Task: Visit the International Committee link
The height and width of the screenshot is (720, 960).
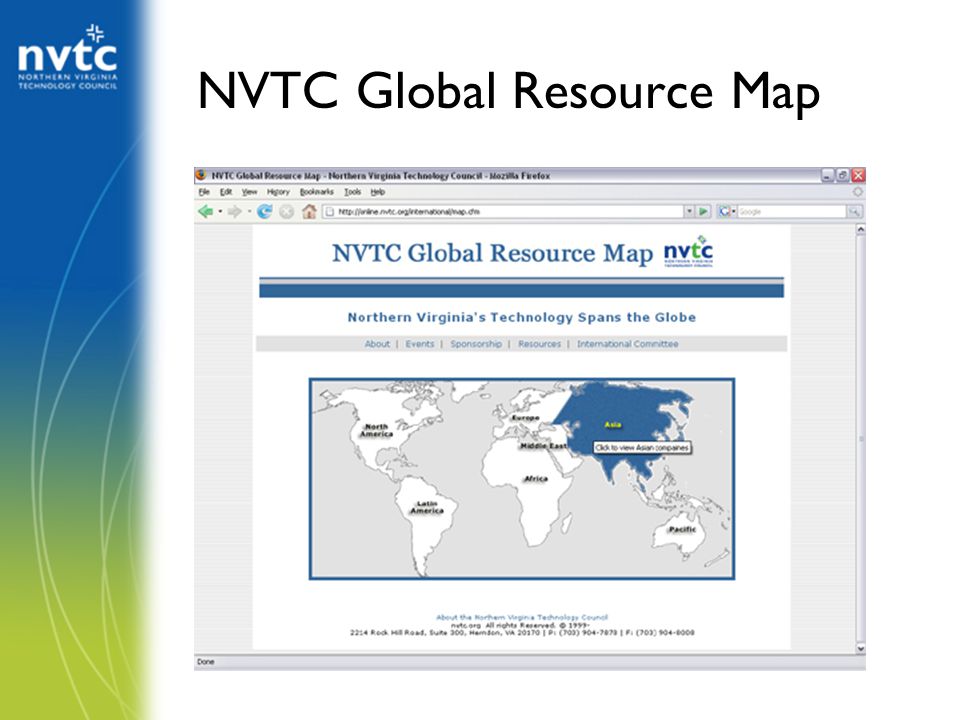Action: tap(628, 344)
